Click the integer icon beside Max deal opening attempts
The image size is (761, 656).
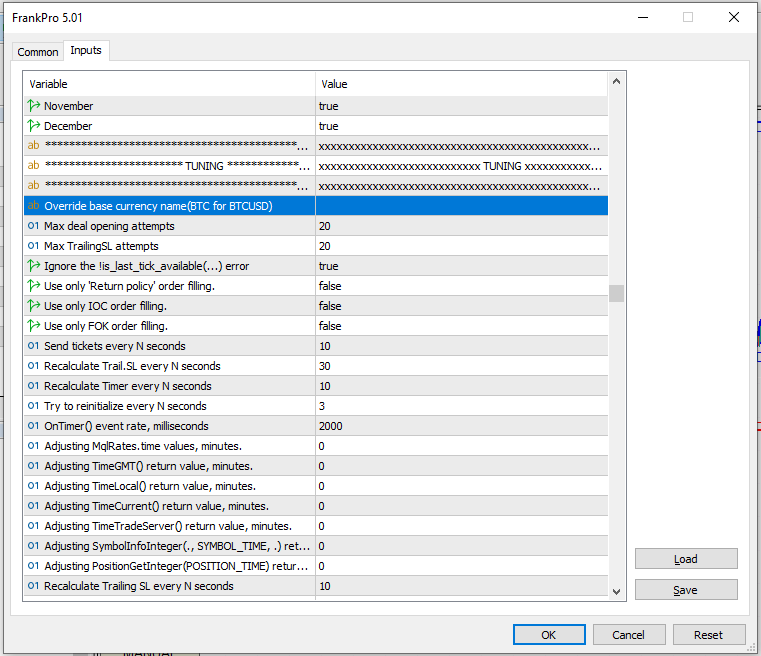[x=33, y=226]
